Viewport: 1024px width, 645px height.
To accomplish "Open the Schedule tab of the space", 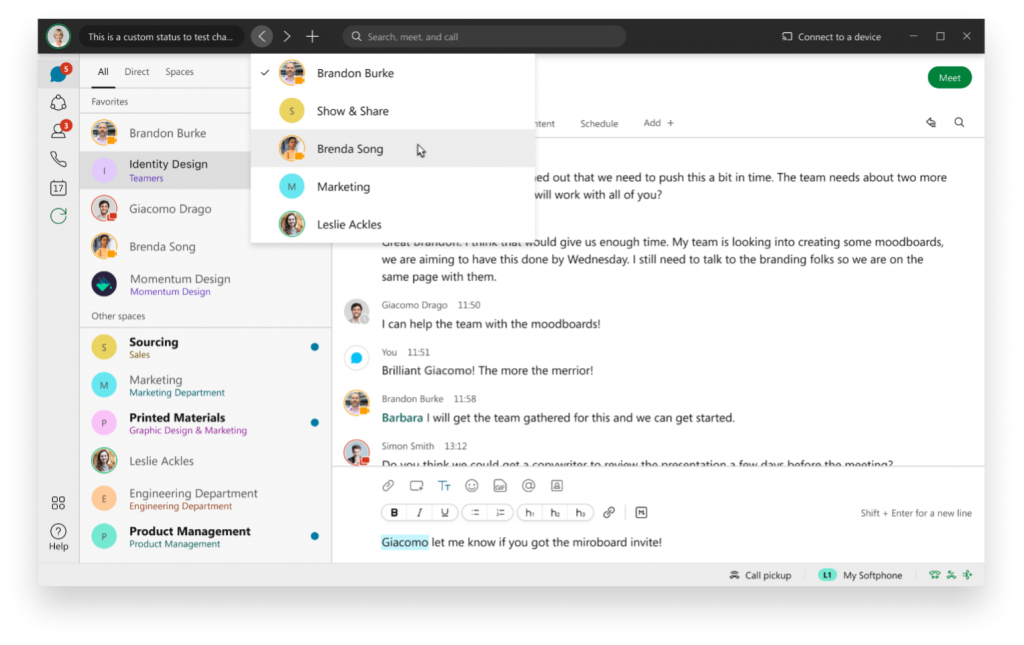I will (x=599, y=123).
